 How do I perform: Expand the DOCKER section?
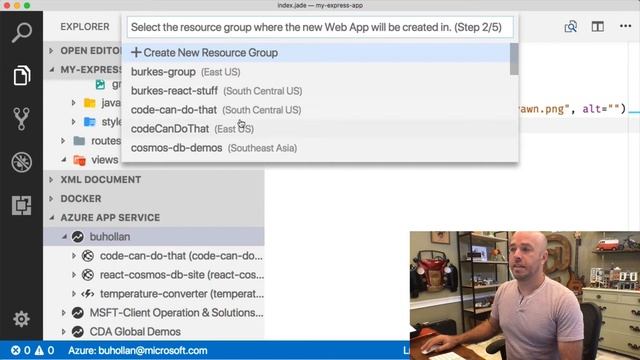pos(51,199)
